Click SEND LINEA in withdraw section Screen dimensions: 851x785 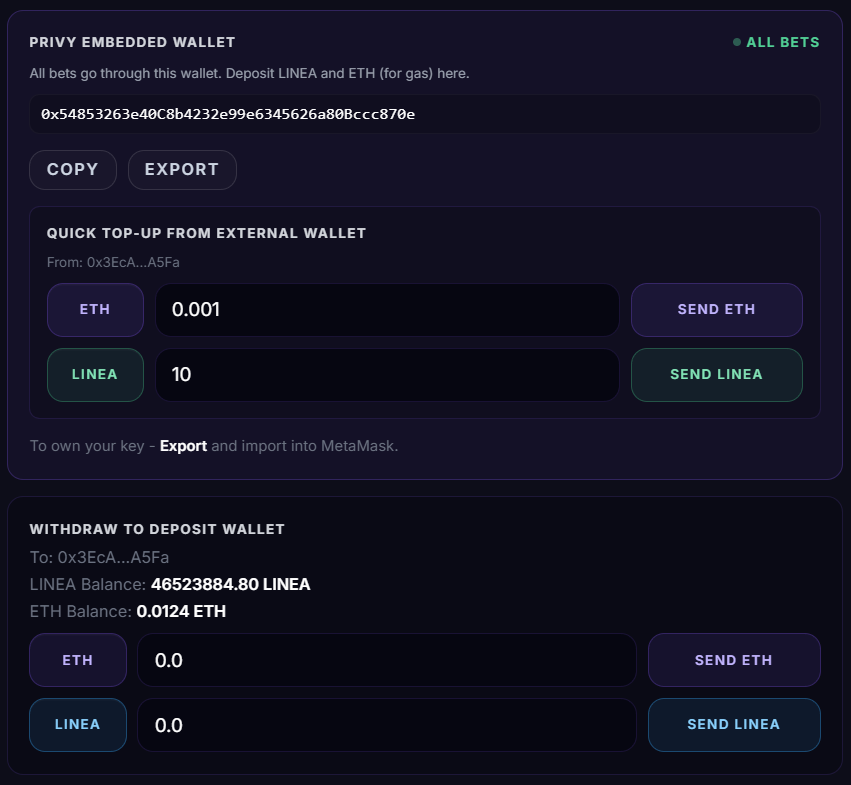(x=734, y=725)
